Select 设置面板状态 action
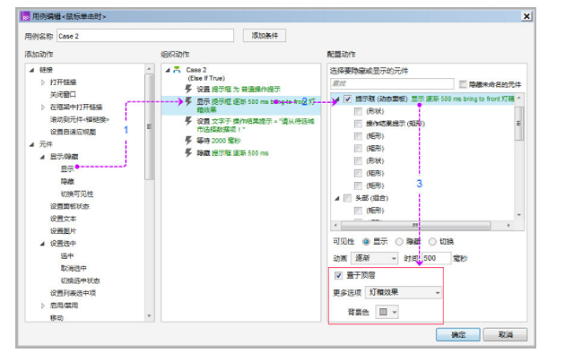565x362 pixels. click(x=70, y=206)
